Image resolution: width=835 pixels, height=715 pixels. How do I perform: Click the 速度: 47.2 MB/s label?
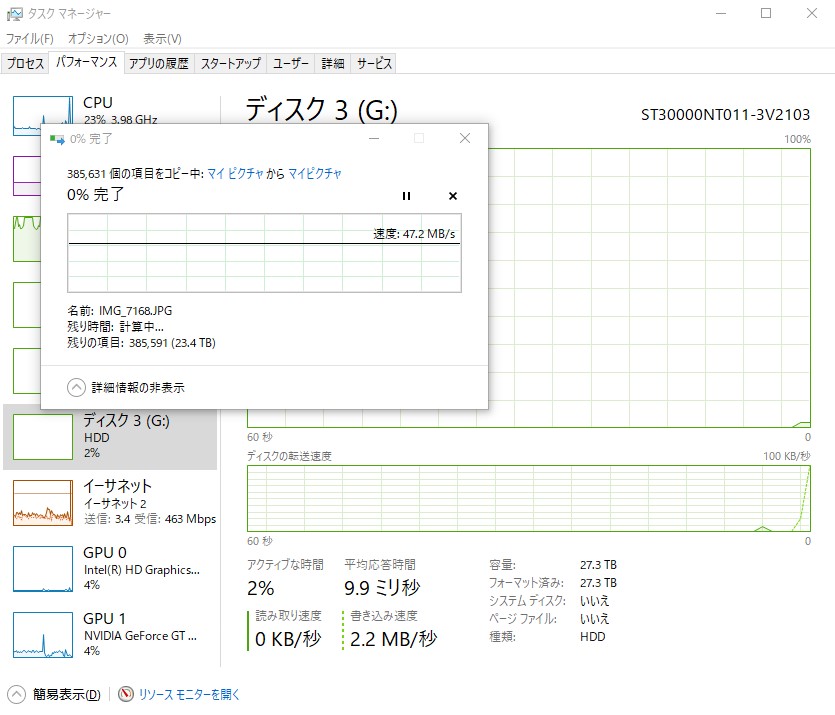[x=414, y=234]
